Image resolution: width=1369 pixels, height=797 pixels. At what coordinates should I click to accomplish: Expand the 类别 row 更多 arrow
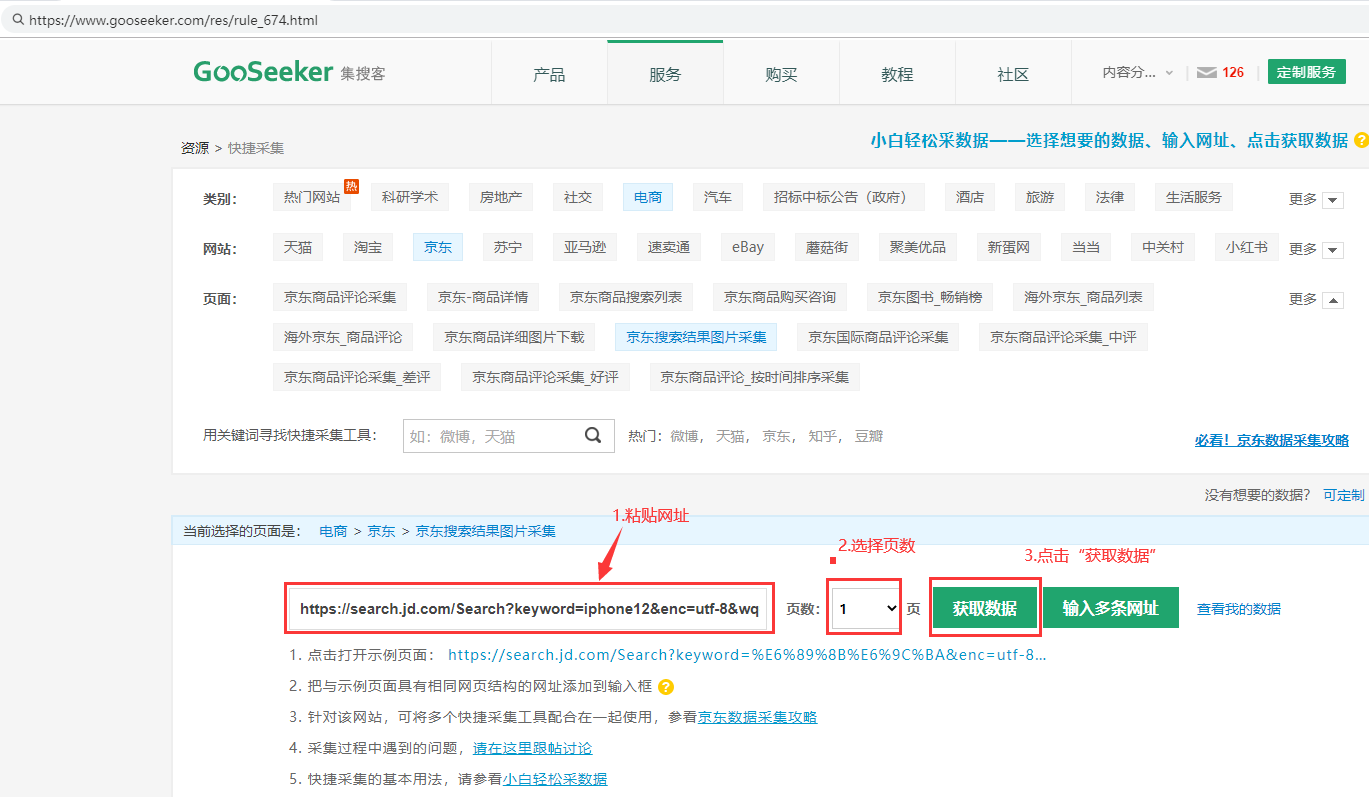[1332, 200]
